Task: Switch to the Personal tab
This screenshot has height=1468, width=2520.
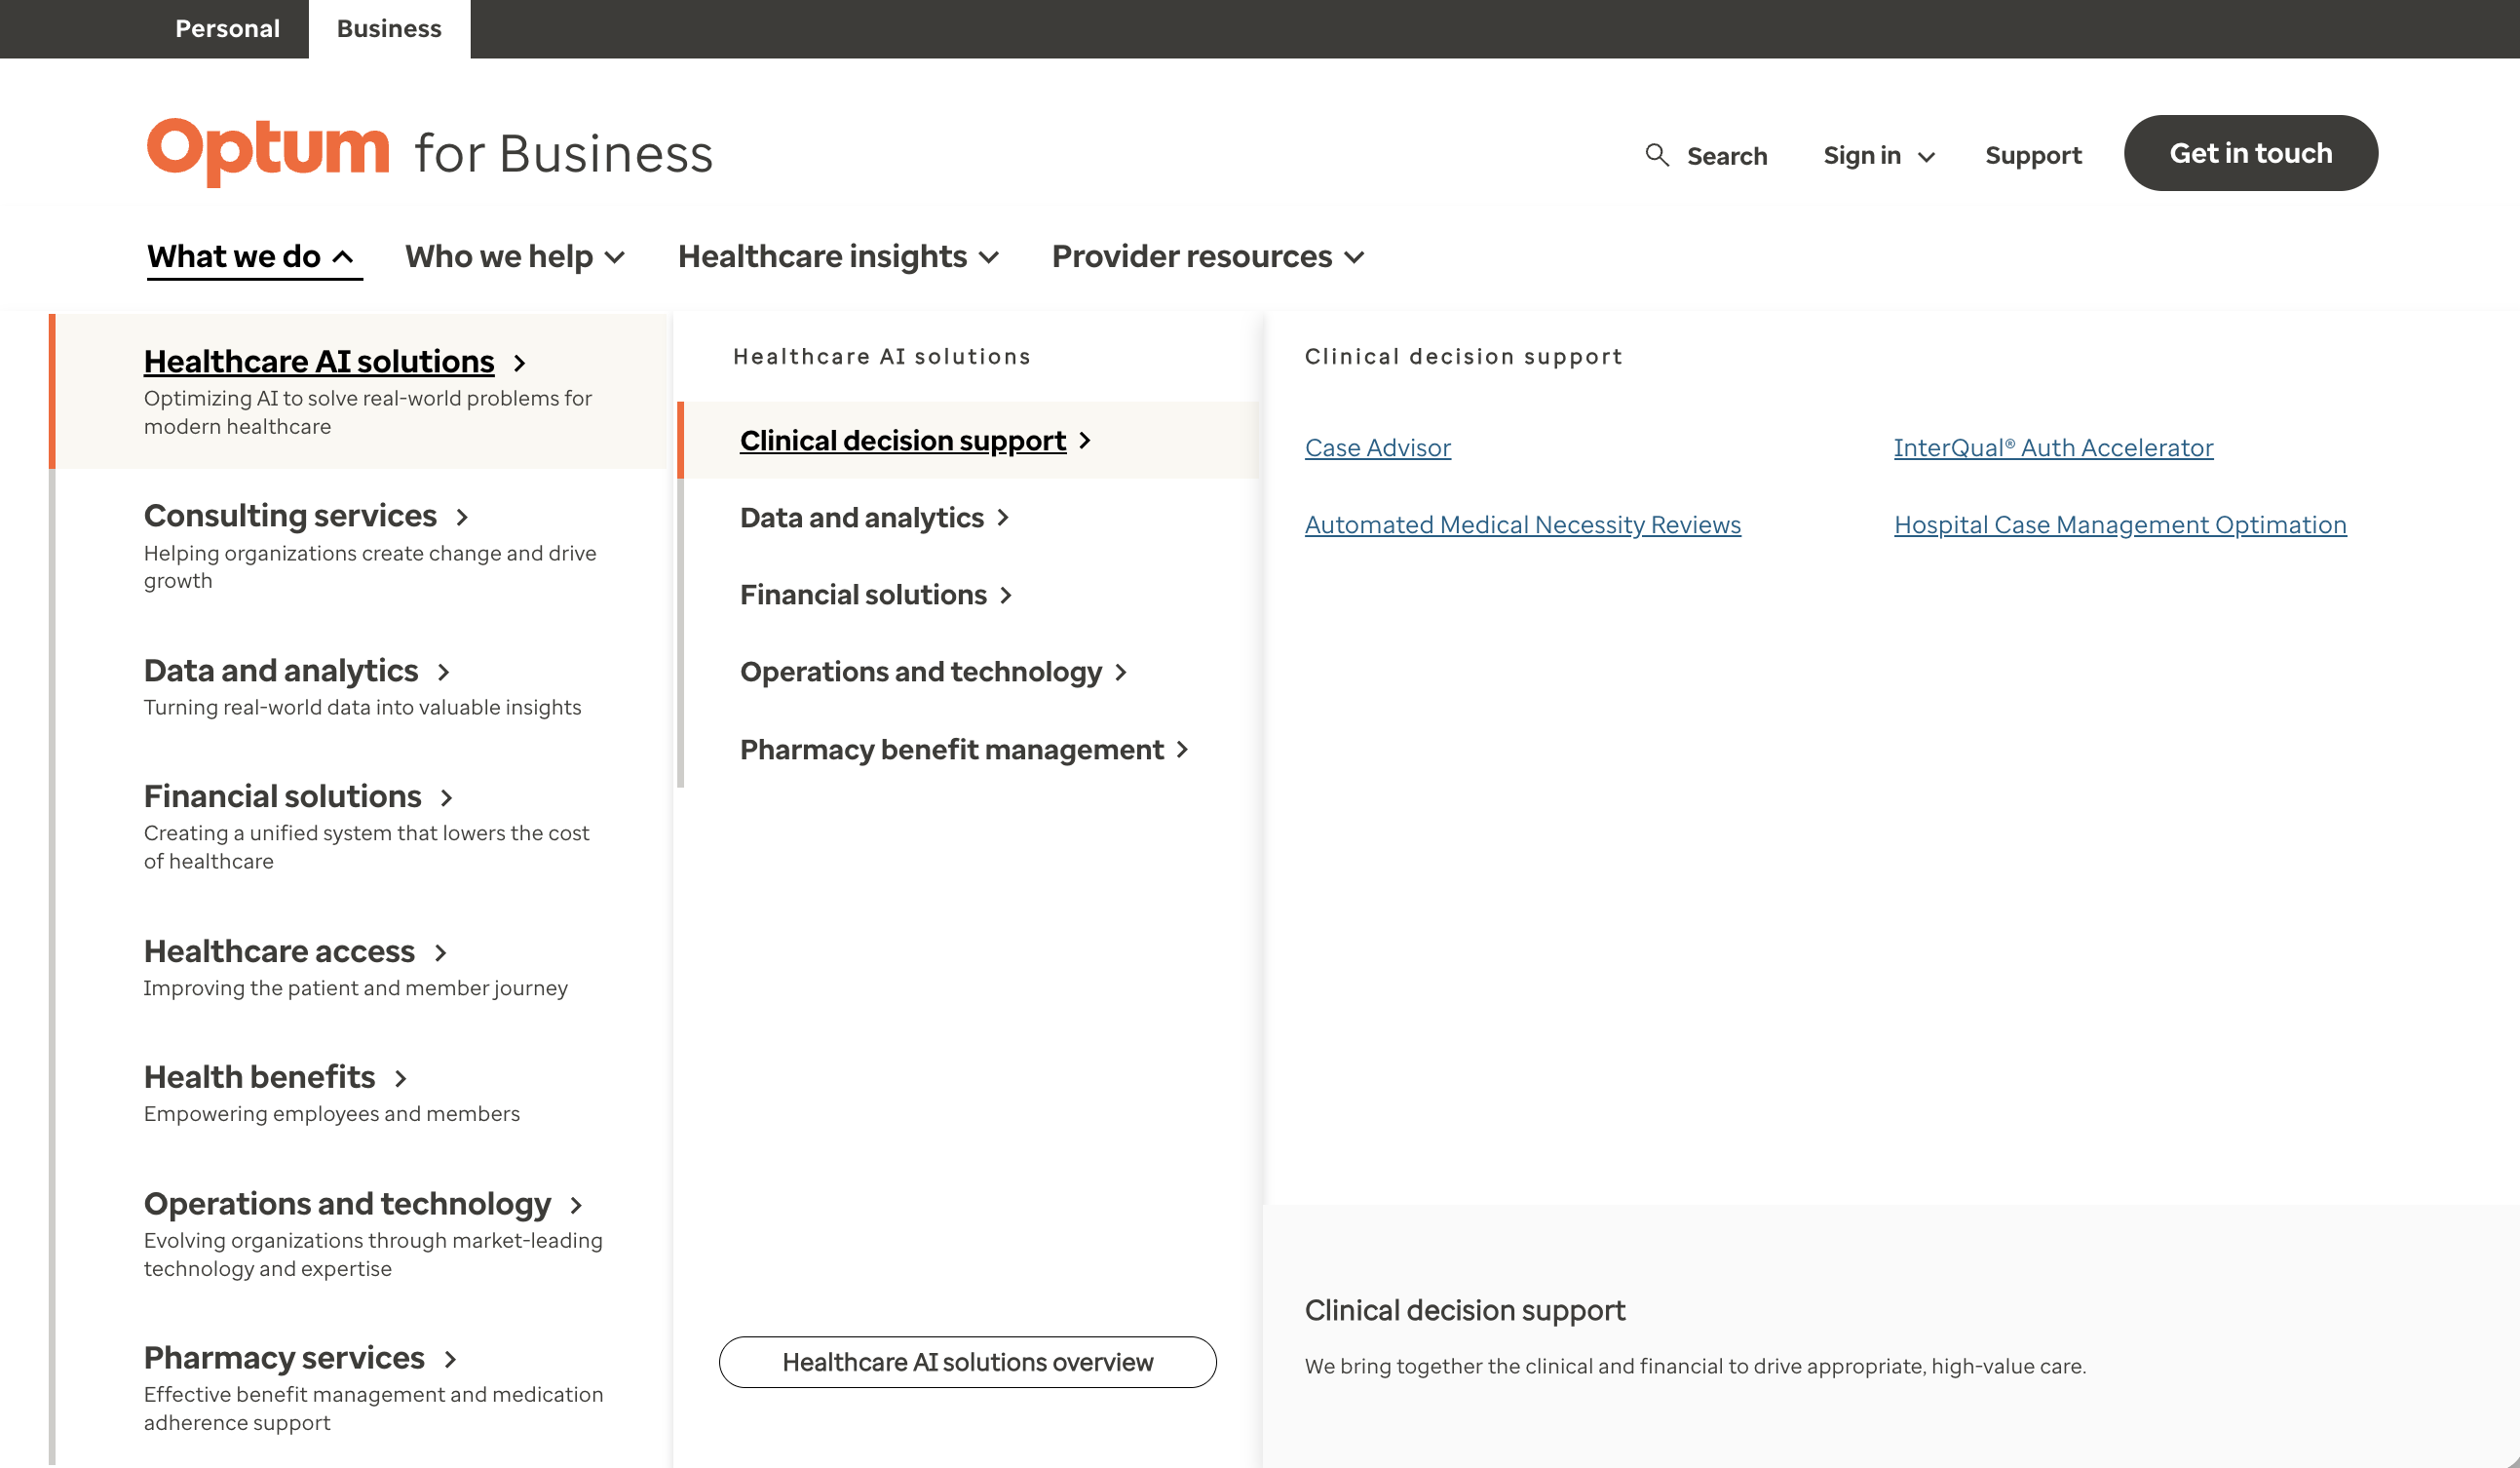Action: click(x=227, y=29)
